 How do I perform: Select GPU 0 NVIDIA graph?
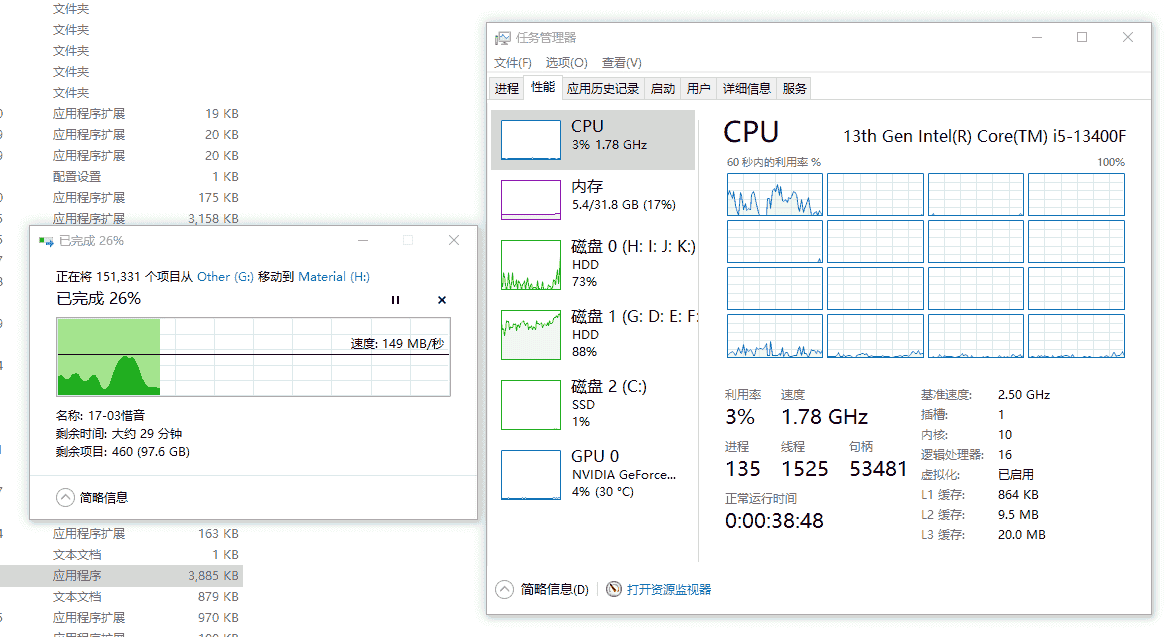coord(531,474)
